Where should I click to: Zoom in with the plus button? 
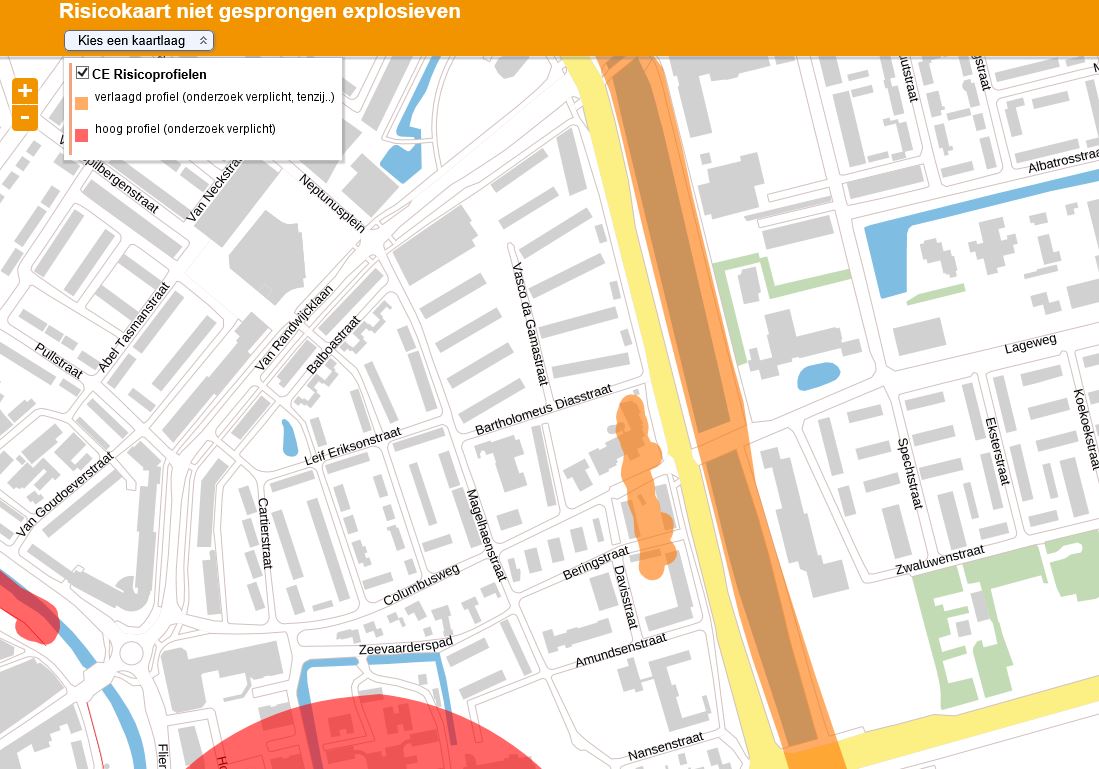pos(25,91)
